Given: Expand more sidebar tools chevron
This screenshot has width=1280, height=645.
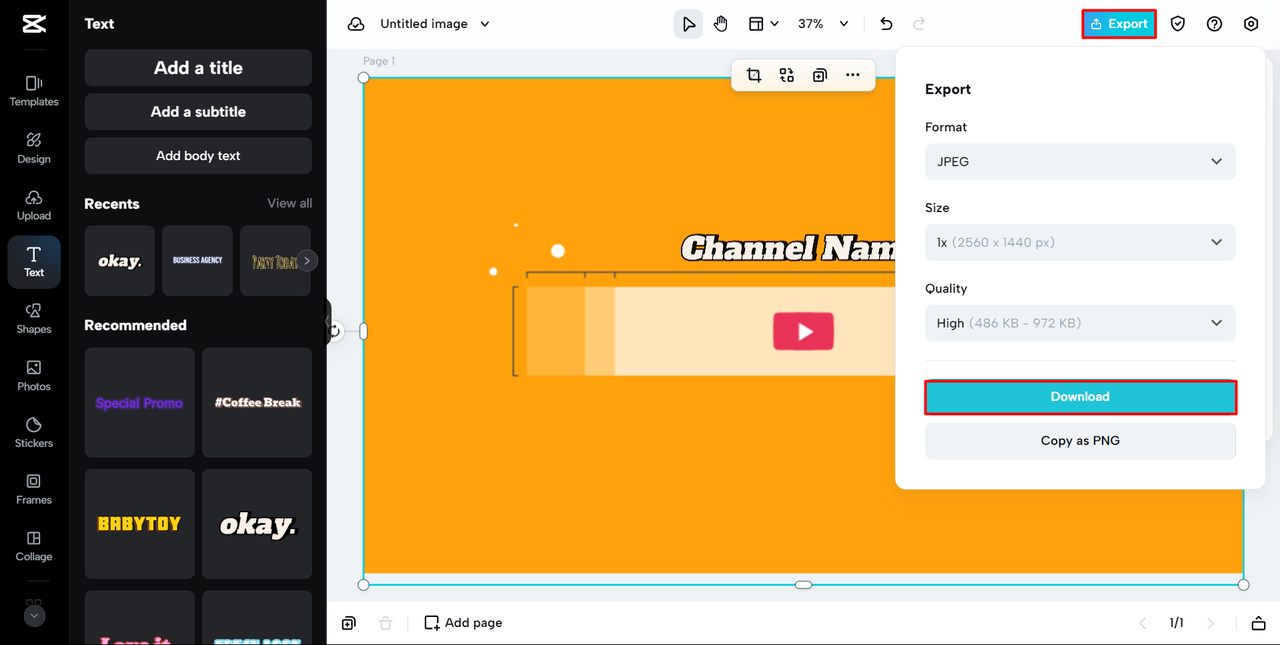Looking at the screenshot, I should click(34, 616).
